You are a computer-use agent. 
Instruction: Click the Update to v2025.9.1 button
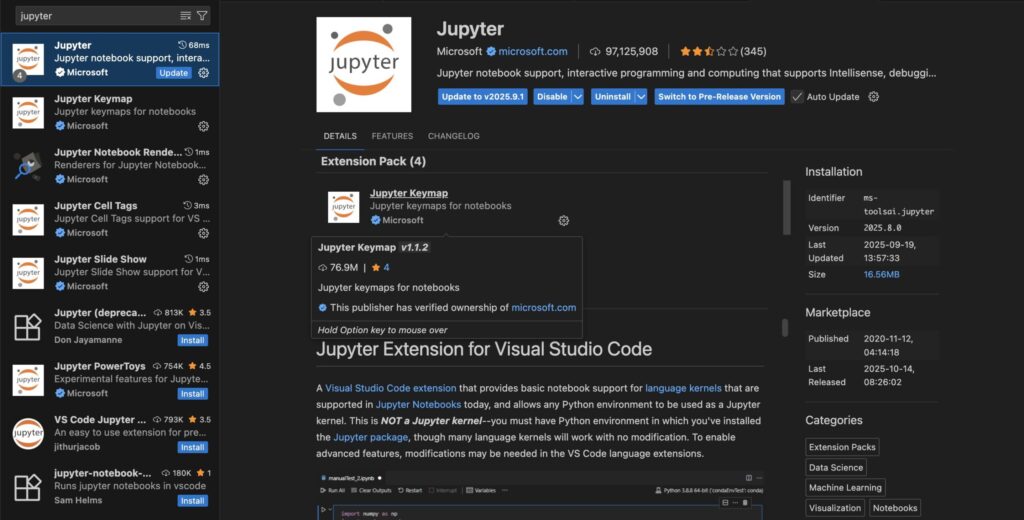coord(481,97)
